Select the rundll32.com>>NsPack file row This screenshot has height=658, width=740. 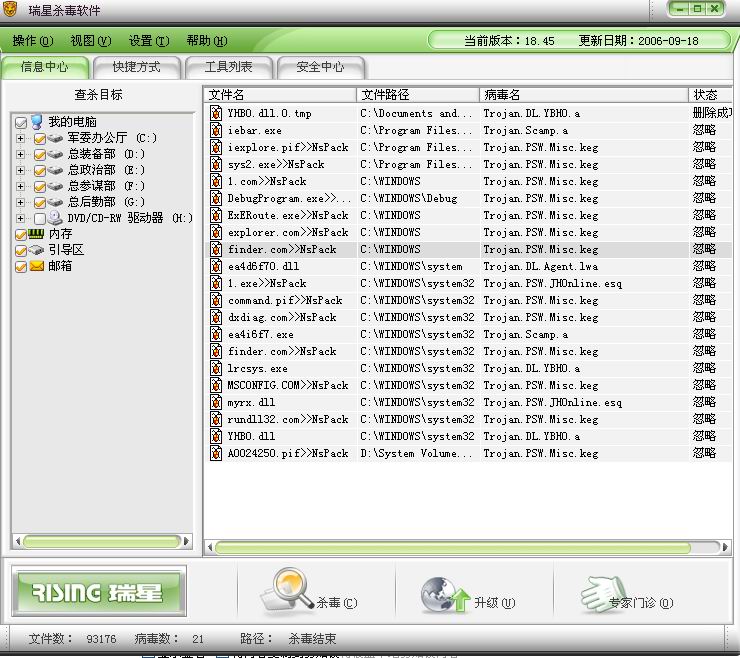pos(469,419)
